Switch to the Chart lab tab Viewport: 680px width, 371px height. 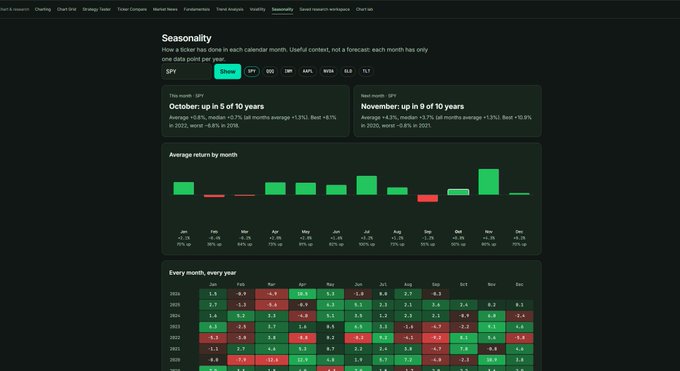tap(364, 9)
